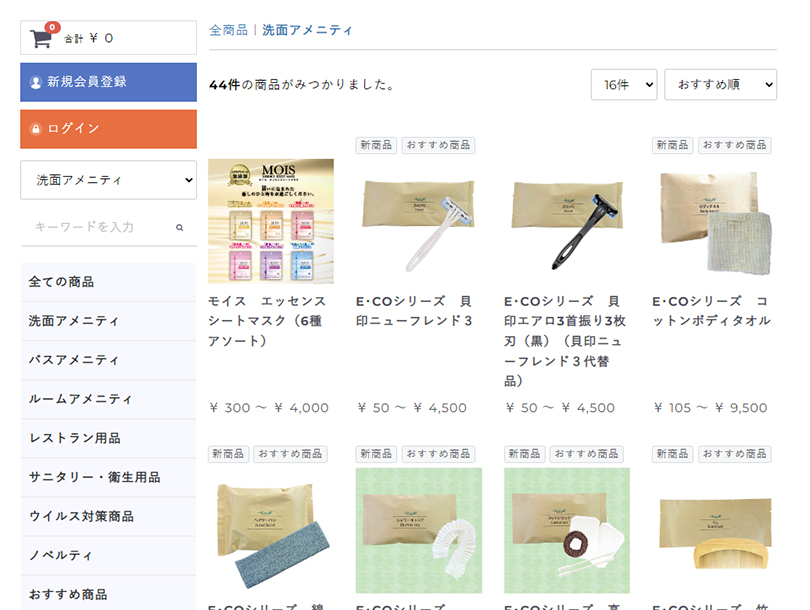Click ログイン button
The image size is (810, 610).
pyautogui.click(x=108, y=129)
